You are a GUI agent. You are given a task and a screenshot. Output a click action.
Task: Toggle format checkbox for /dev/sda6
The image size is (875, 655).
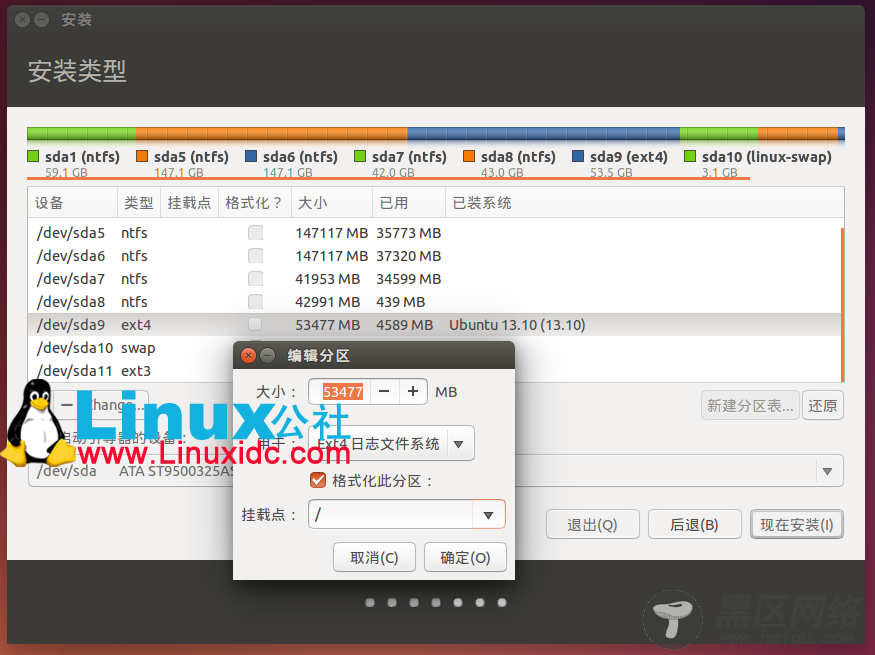coord(256,256)
